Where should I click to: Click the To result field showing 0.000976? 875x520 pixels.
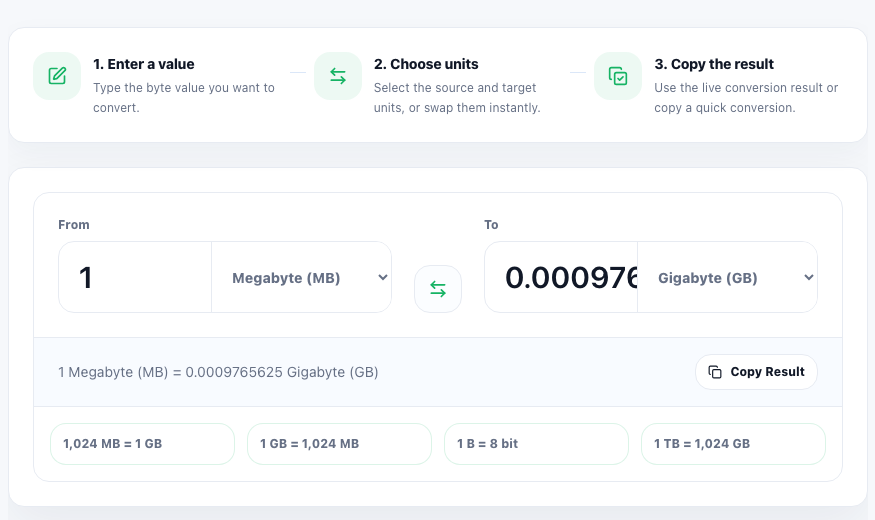tap(561, 277)
